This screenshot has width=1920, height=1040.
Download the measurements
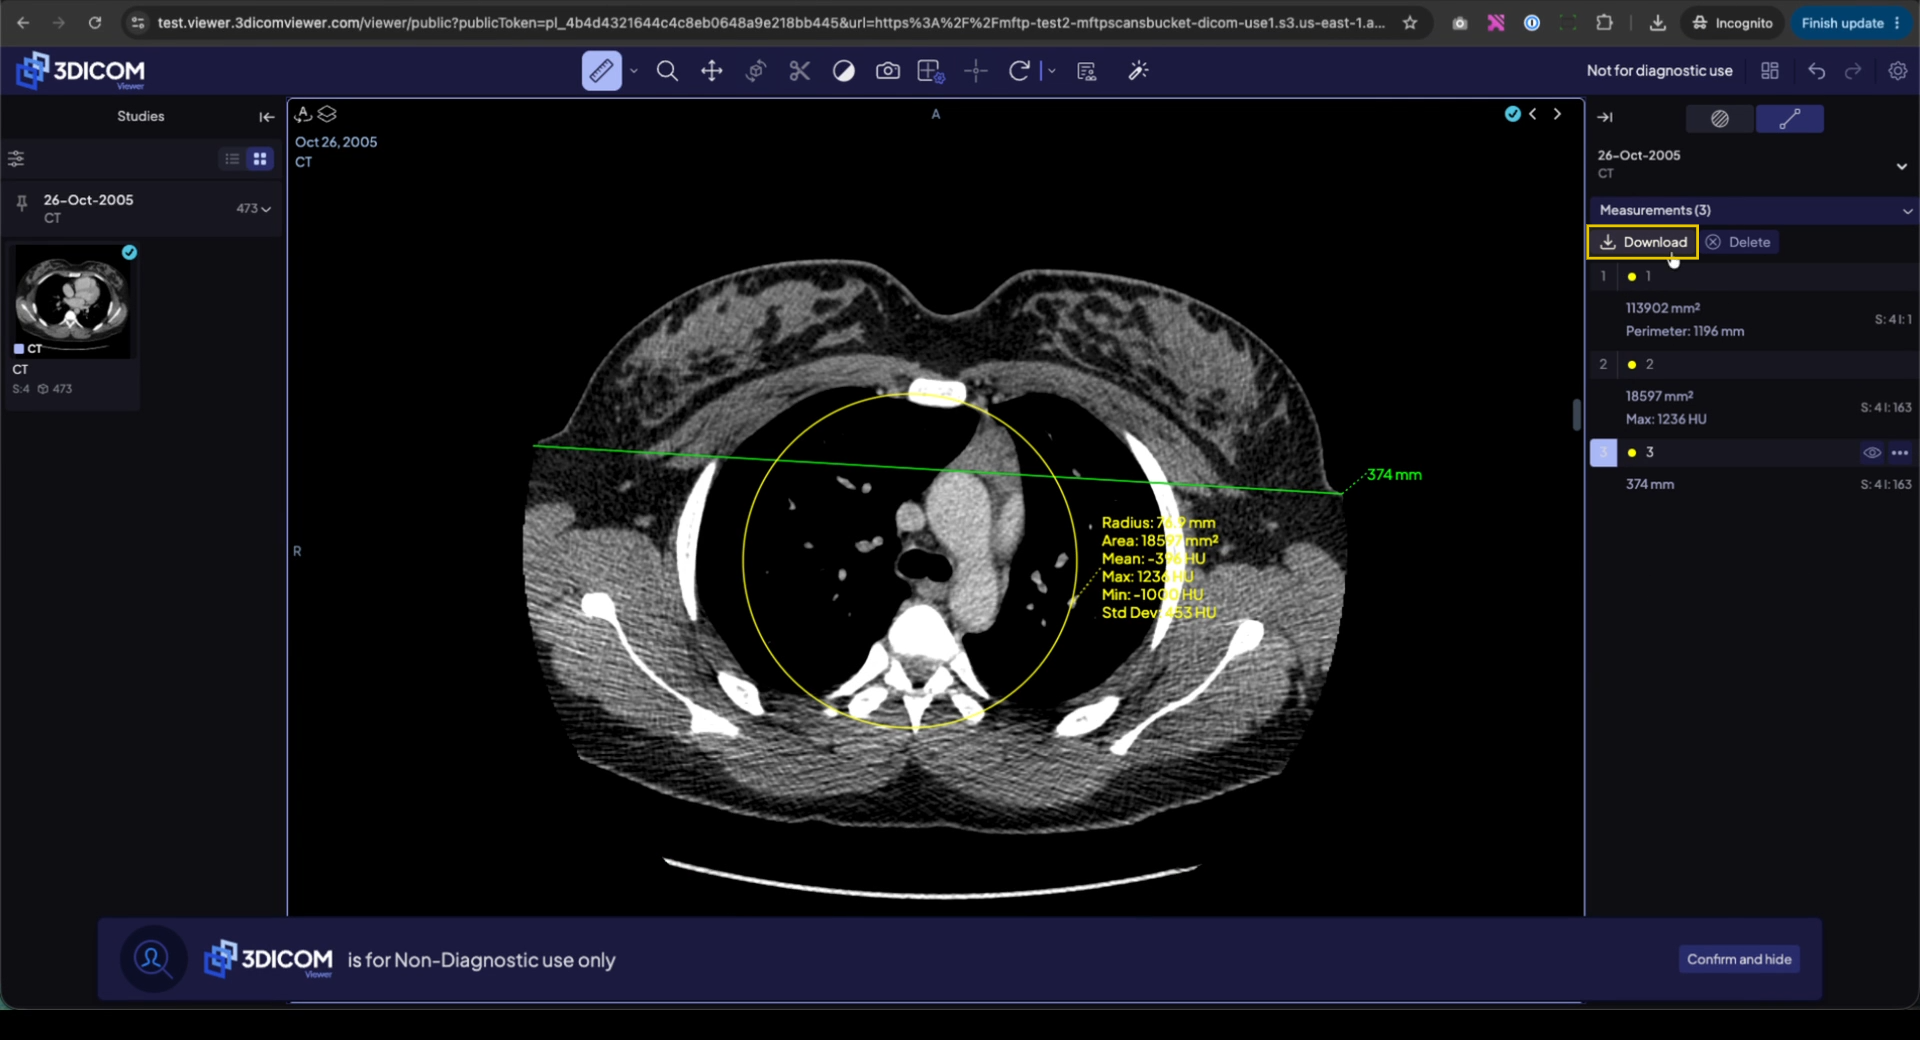click(x=1643, y=242)
